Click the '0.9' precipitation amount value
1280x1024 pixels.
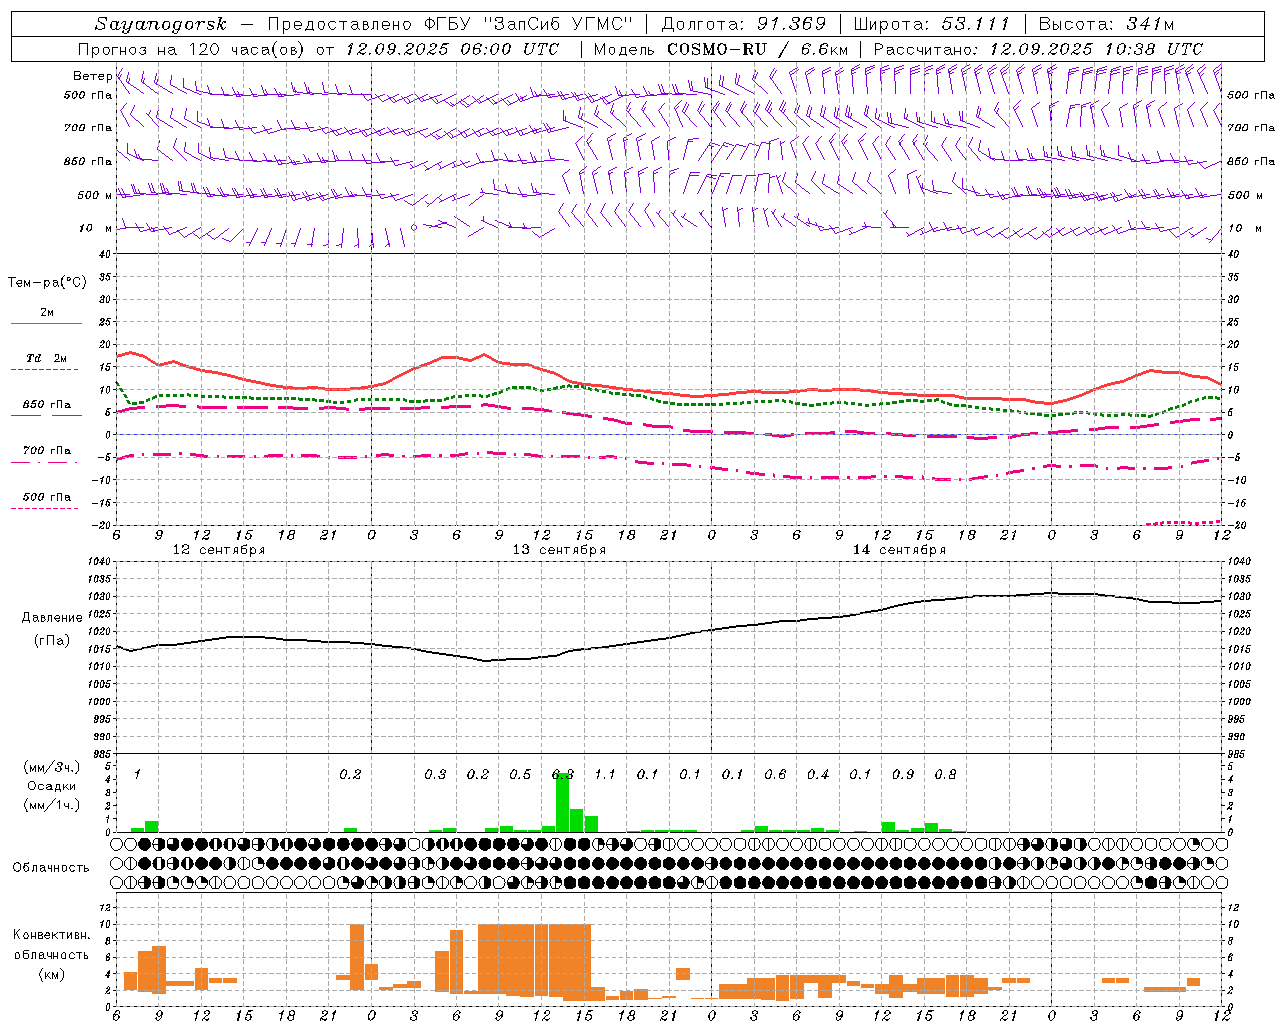903,775
